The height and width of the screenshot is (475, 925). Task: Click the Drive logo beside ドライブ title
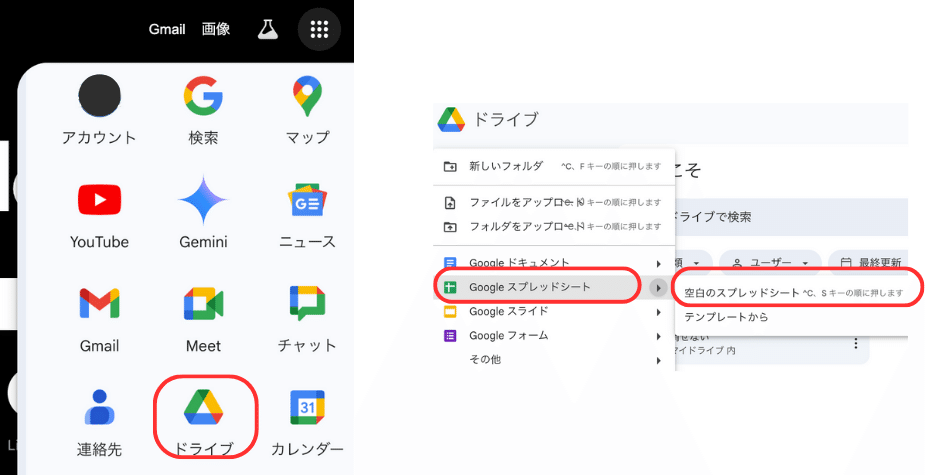point(451,120)
